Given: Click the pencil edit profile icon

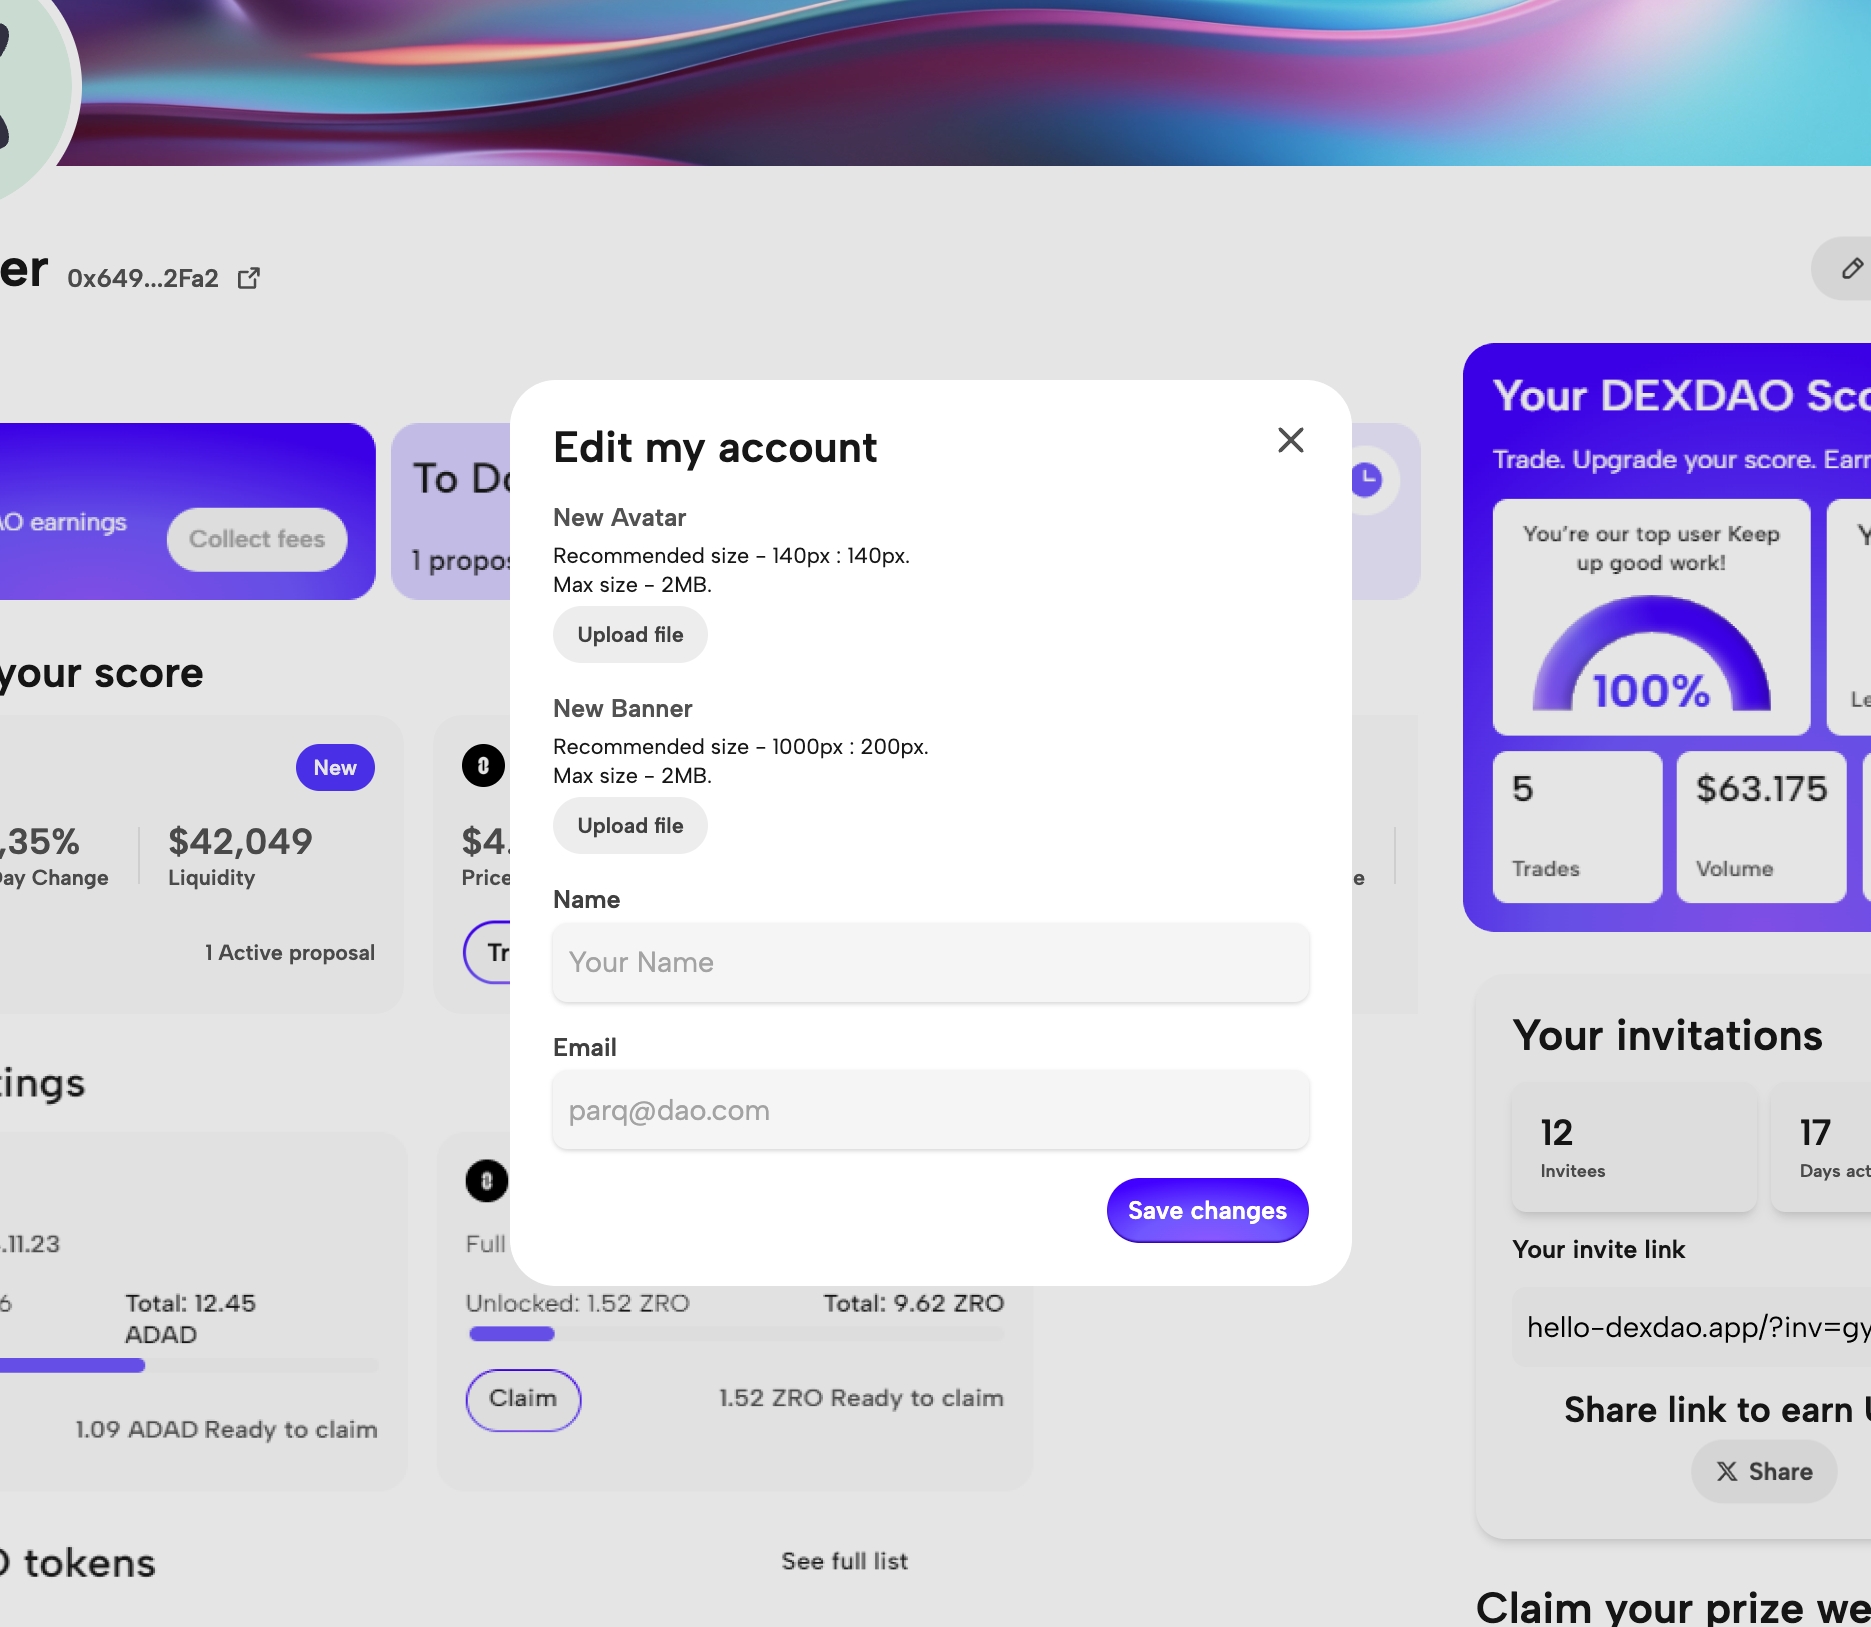Looking at the screenshot, I should click(x=1851, y=268).
